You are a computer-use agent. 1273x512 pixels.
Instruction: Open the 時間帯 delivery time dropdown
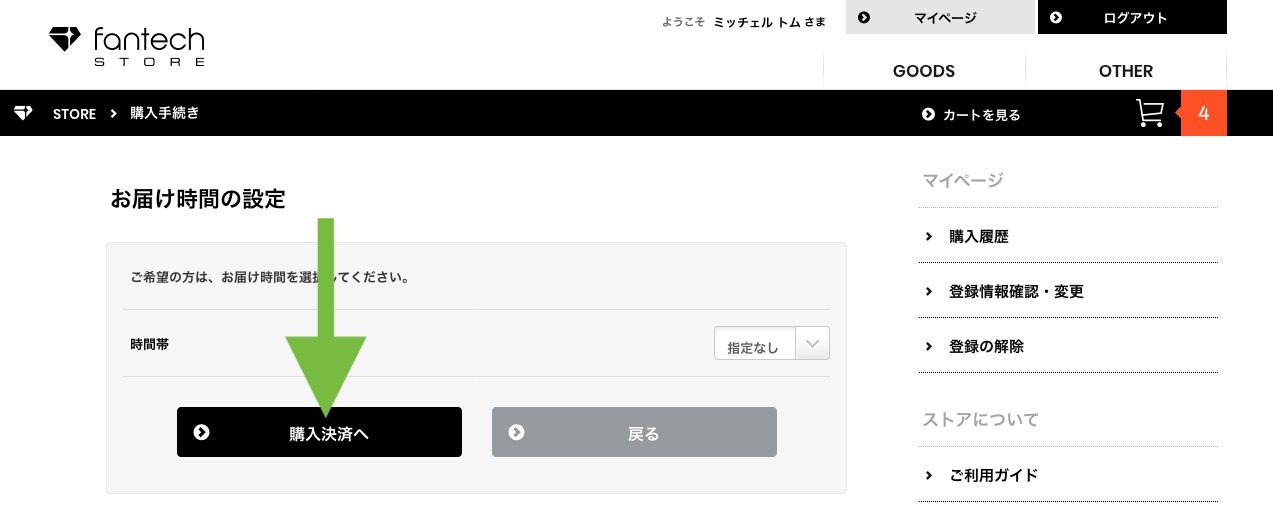coord(772,344)
